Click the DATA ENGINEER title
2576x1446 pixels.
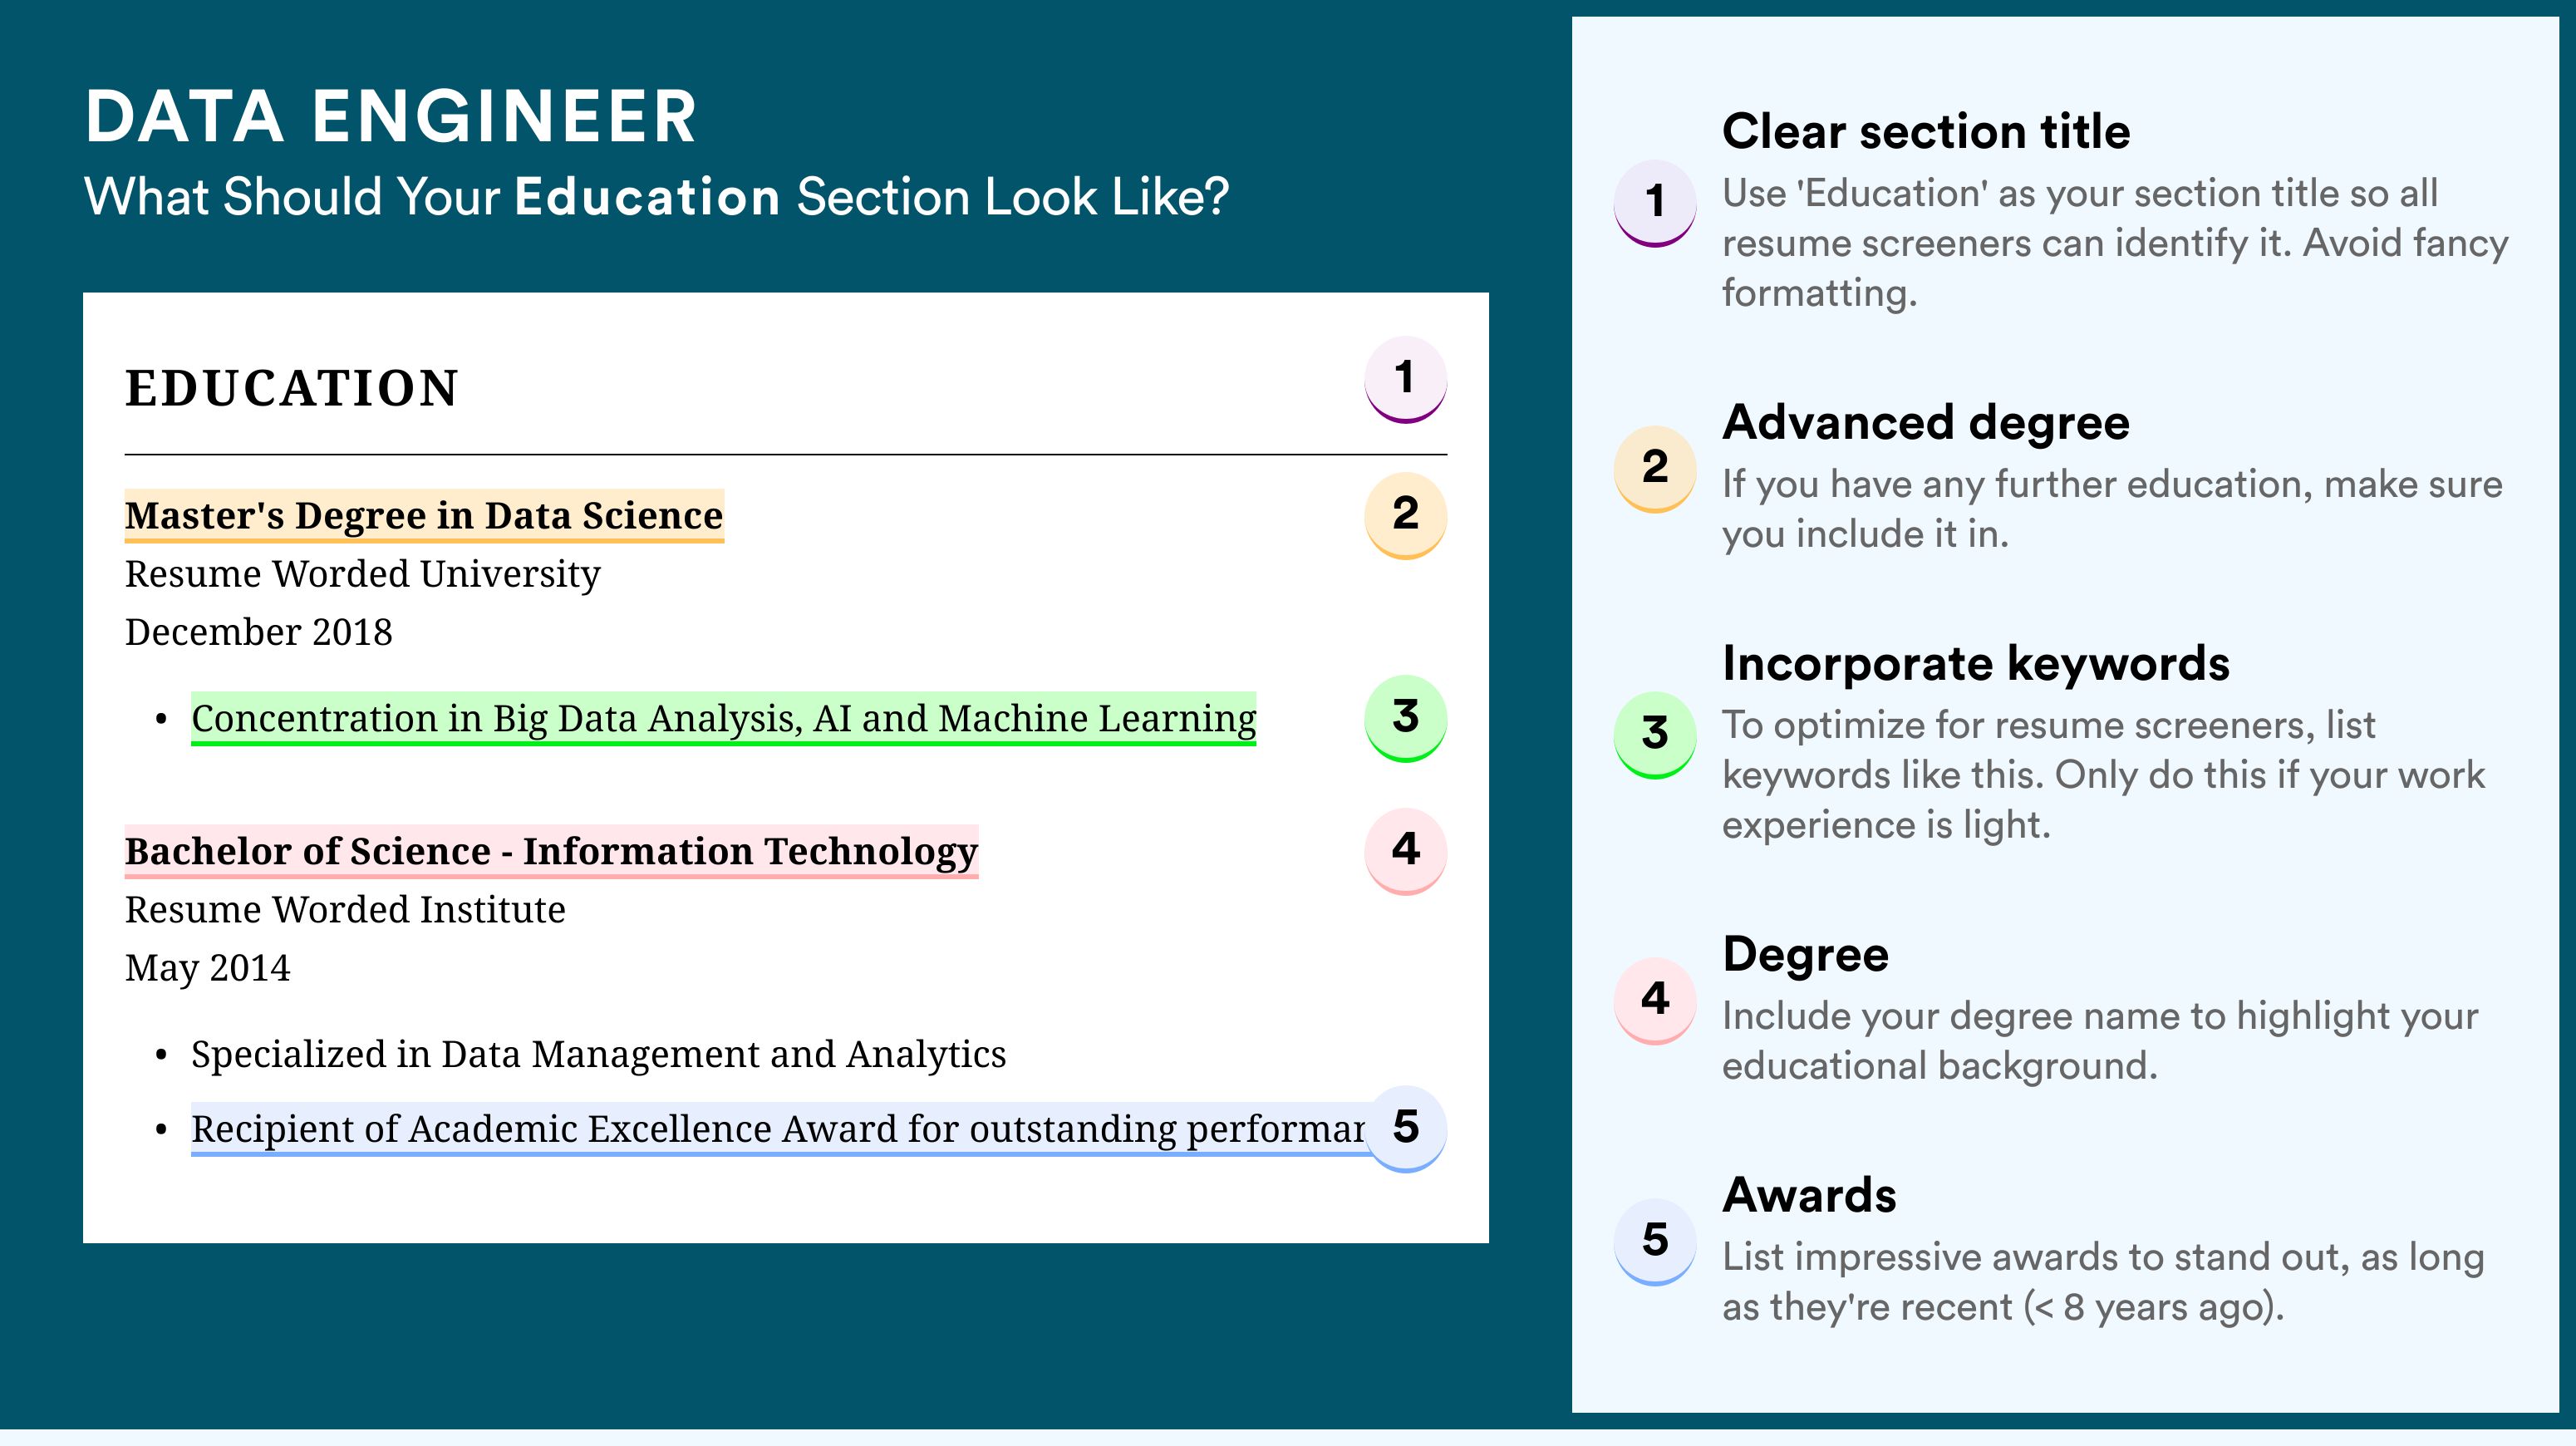(391, 117)
